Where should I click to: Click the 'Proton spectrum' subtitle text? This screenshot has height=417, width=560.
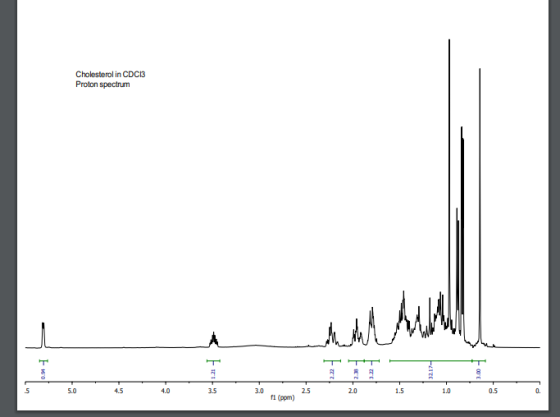pos(102,85)
